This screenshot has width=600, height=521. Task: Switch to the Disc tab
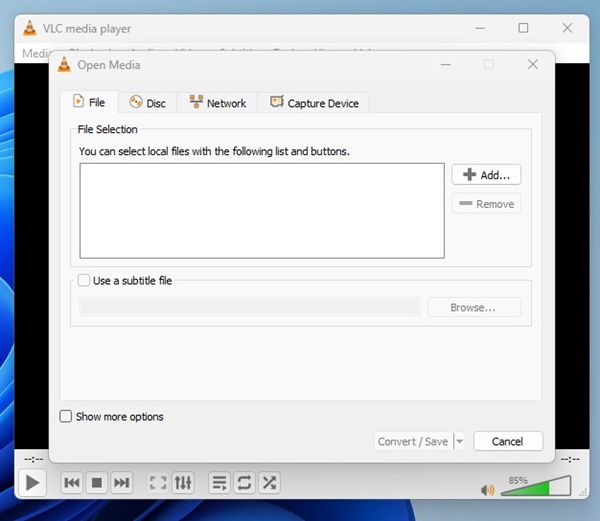click(147, 103)
